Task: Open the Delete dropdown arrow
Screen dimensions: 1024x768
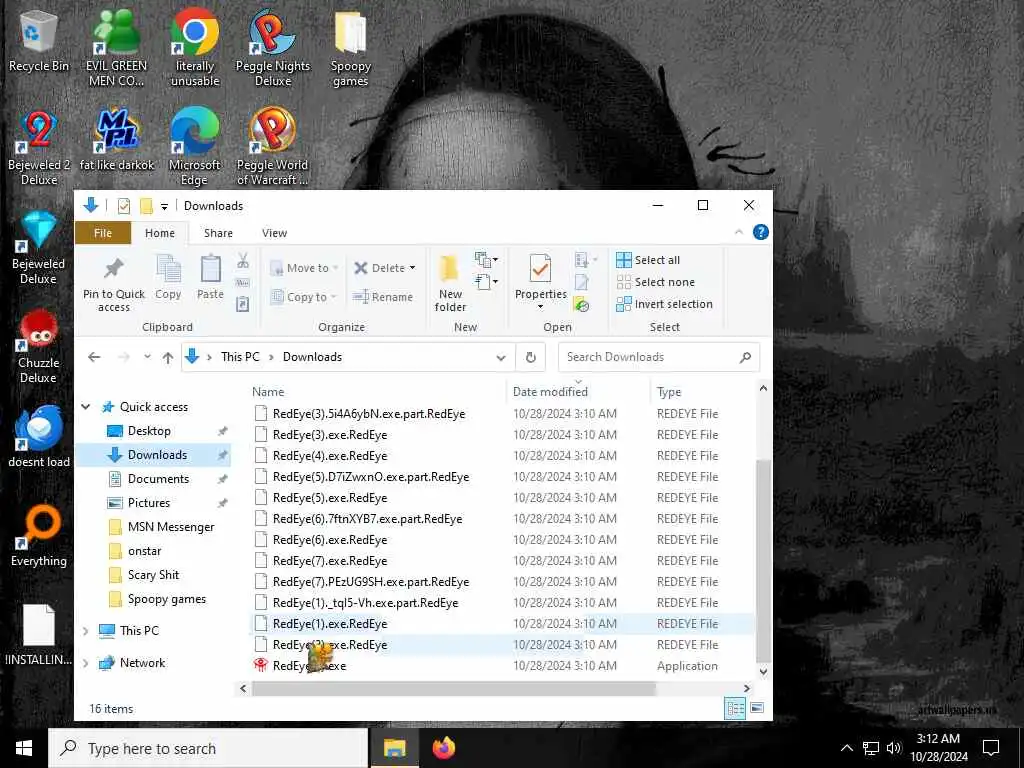Action: point(412,268)
